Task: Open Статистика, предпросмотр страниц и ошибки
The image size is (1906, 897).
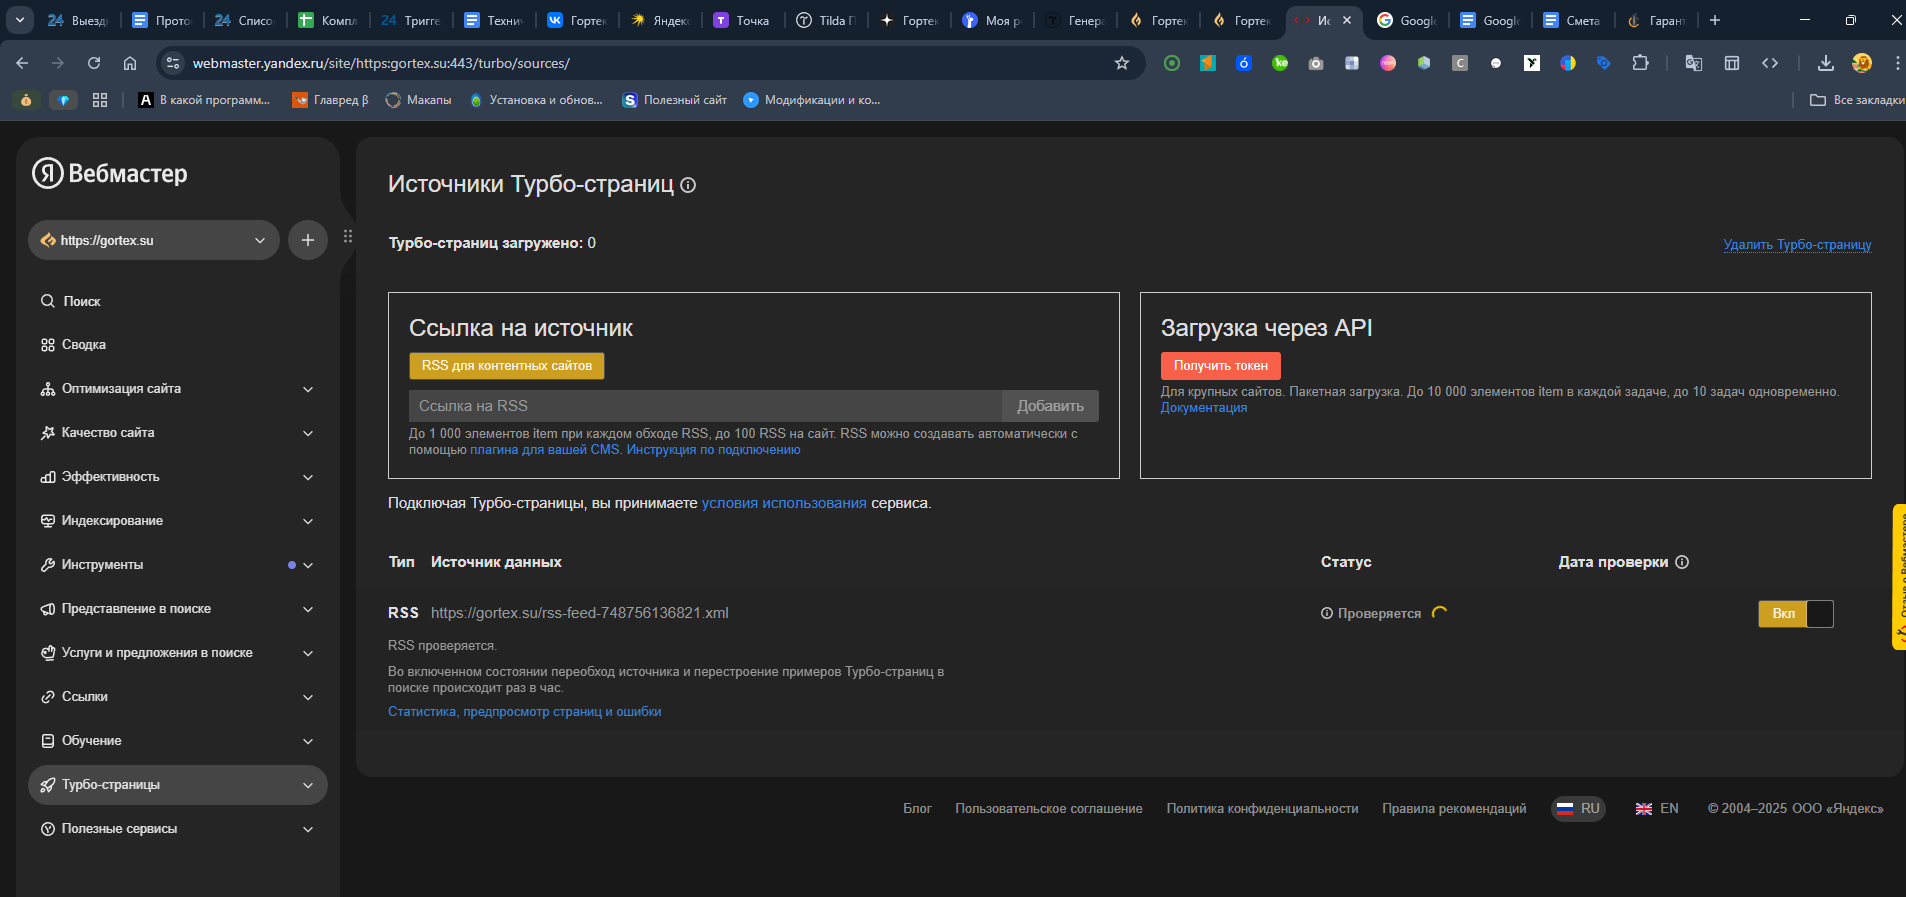Action: pos(525,712)
